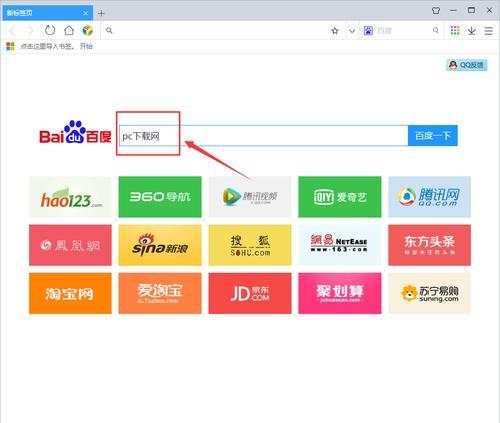Open the 腾讯视频 tile
This screenshot has height=423, width=500.
point(250,197)
